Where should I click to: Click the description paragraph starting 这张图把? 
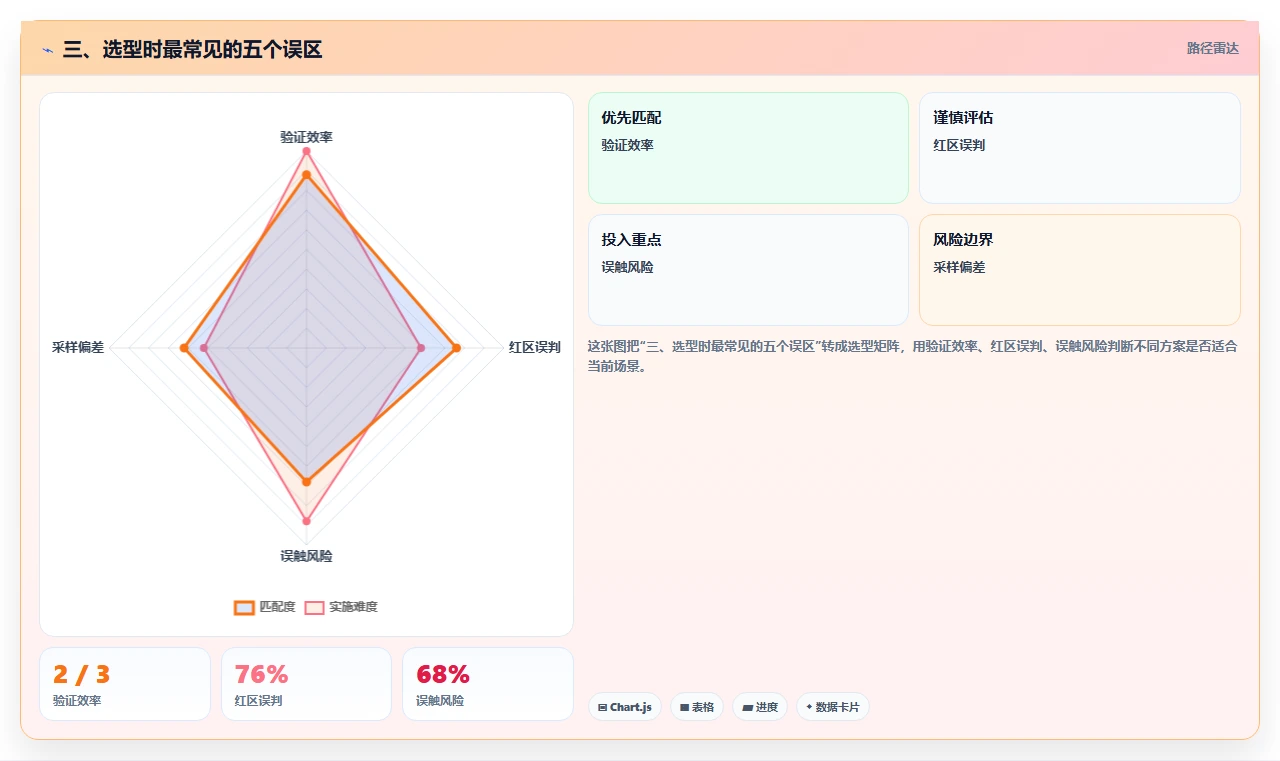coord(912,356)
